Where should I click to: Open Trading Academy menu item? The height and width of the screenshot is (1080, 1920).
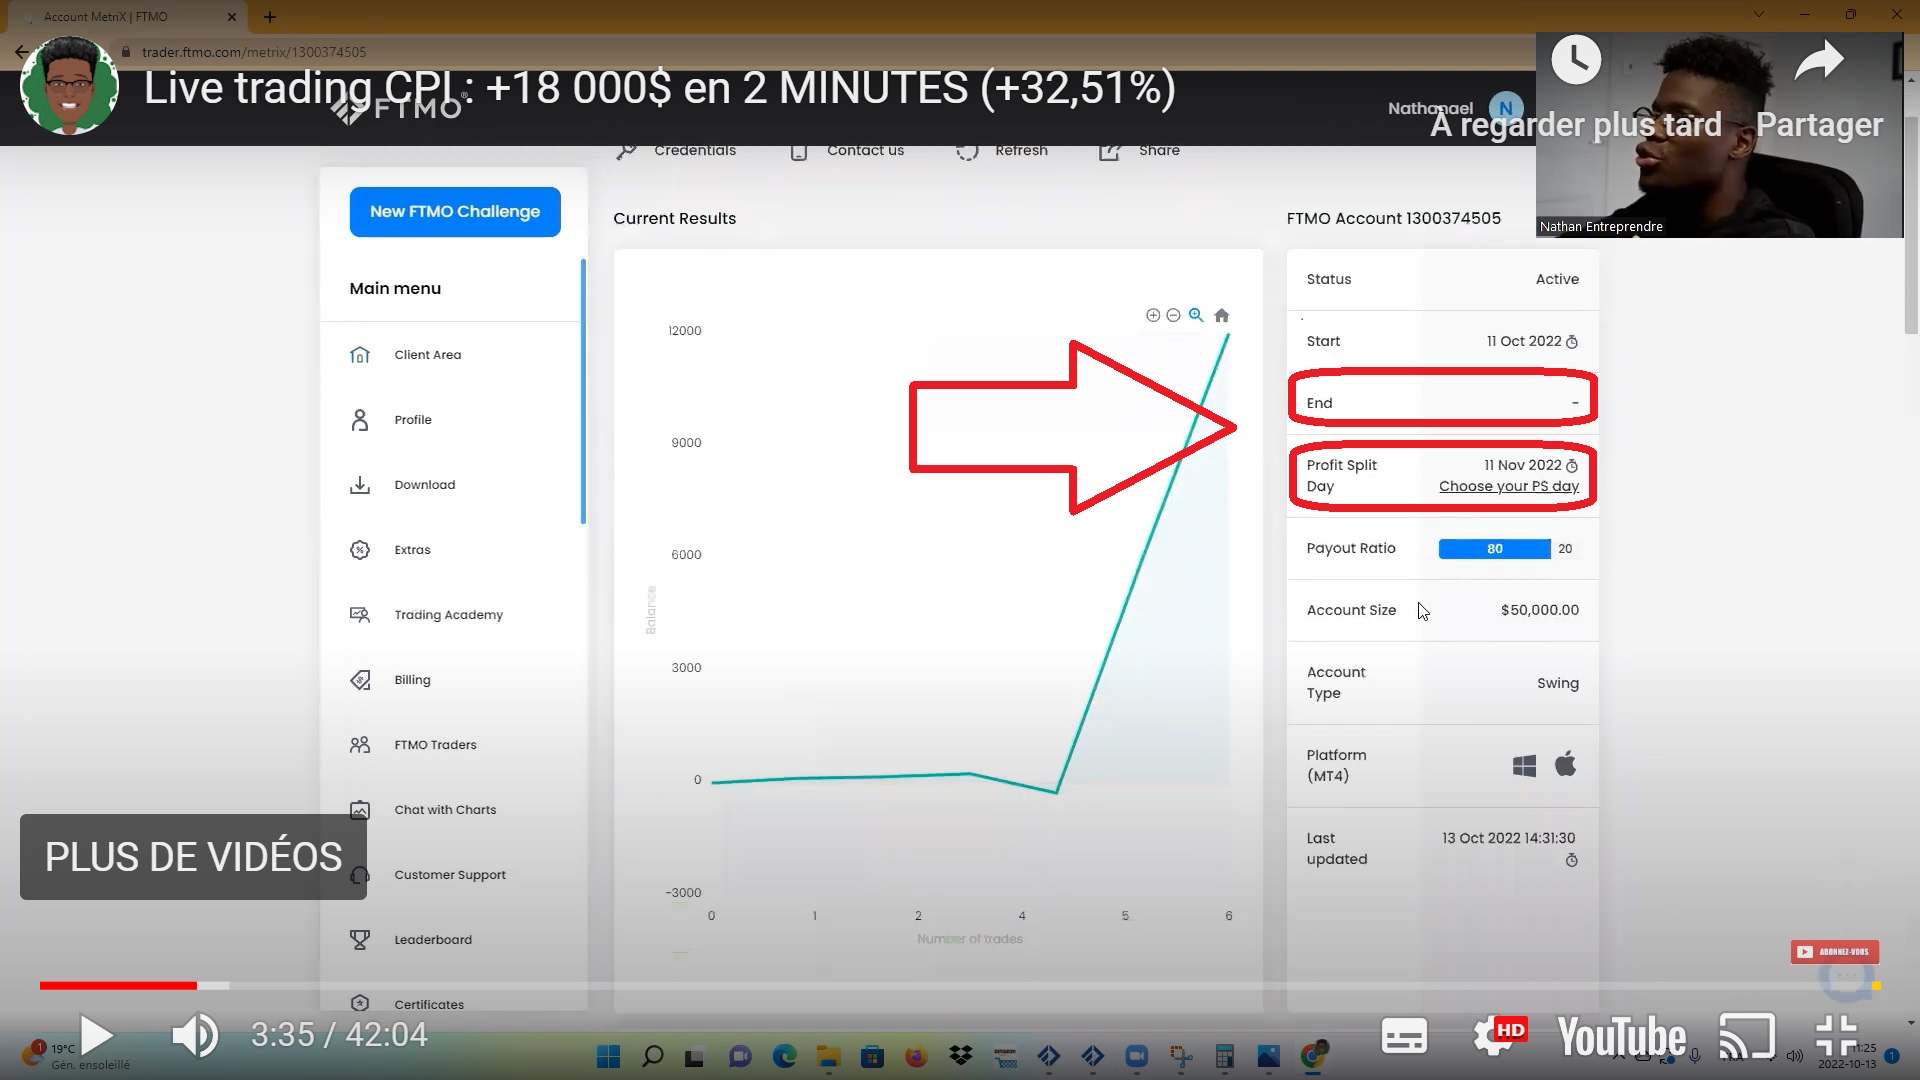pos(448,615)
